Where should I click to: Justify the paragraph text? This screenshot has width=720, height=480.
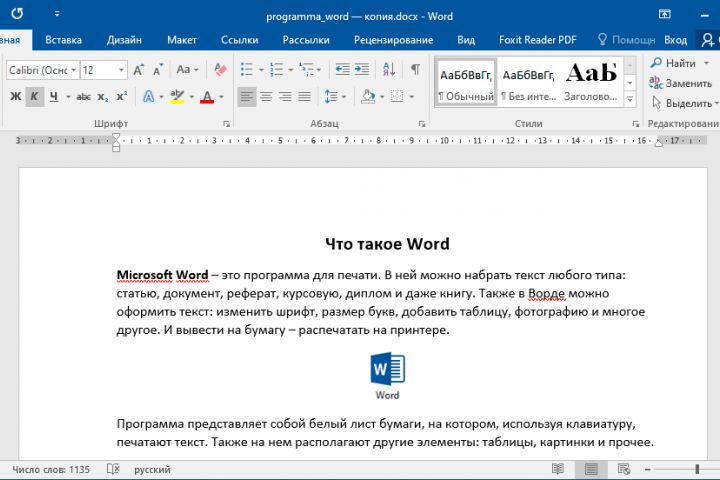(304, 97)
